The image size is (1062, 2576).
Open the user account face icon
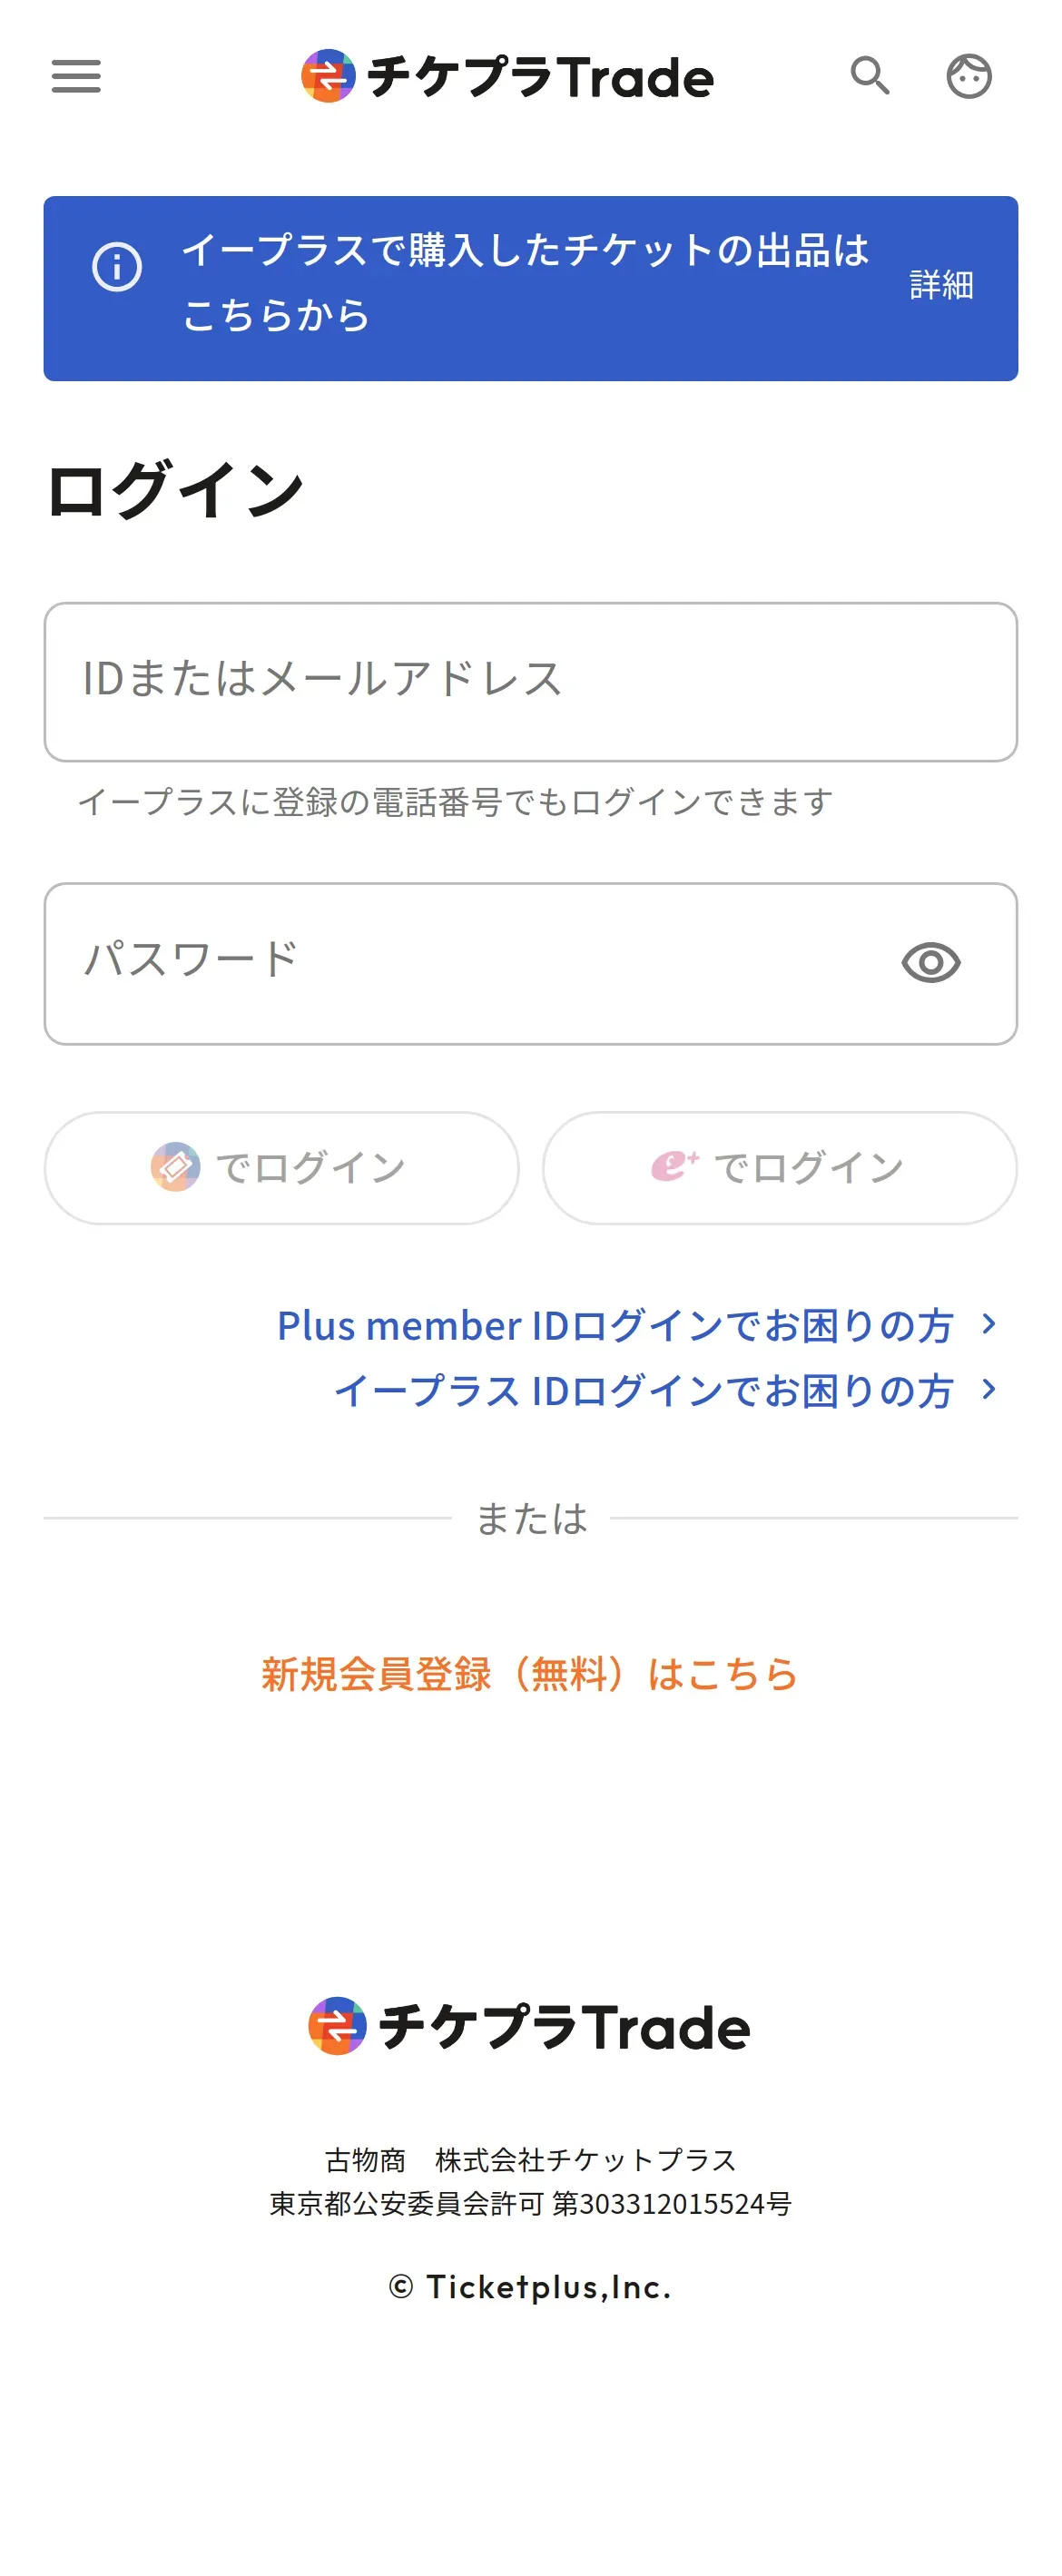pyautogui.click(x=968, y=76)
